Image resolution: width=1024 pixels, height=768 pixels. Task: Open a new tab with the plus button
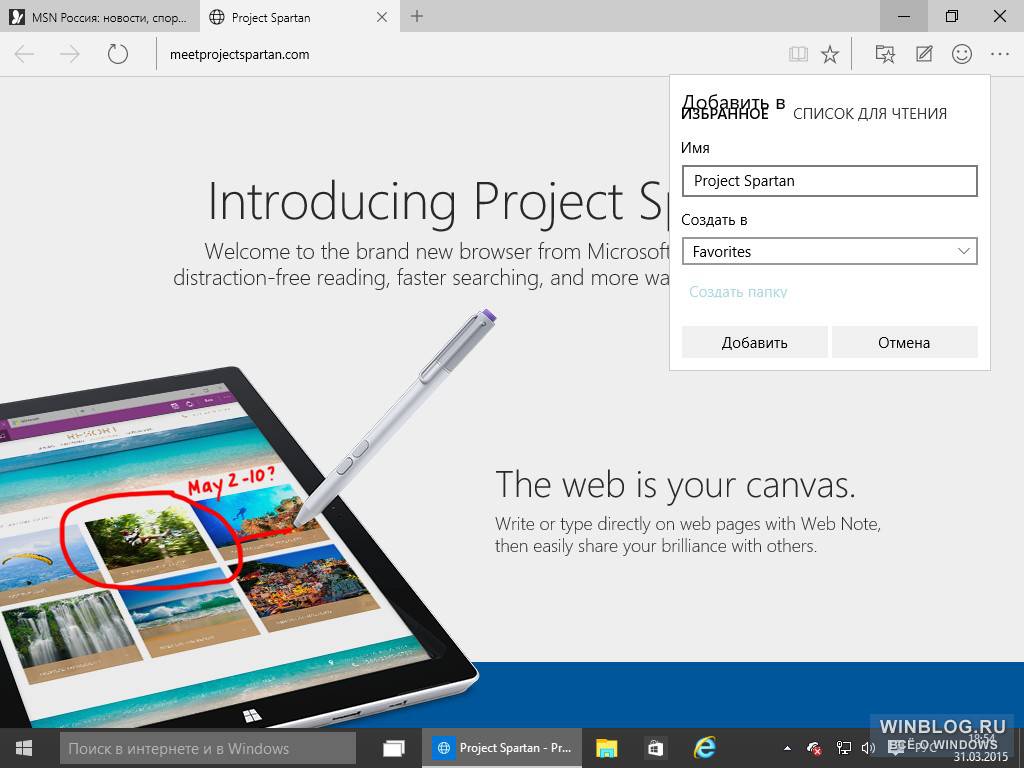point(417,17)
